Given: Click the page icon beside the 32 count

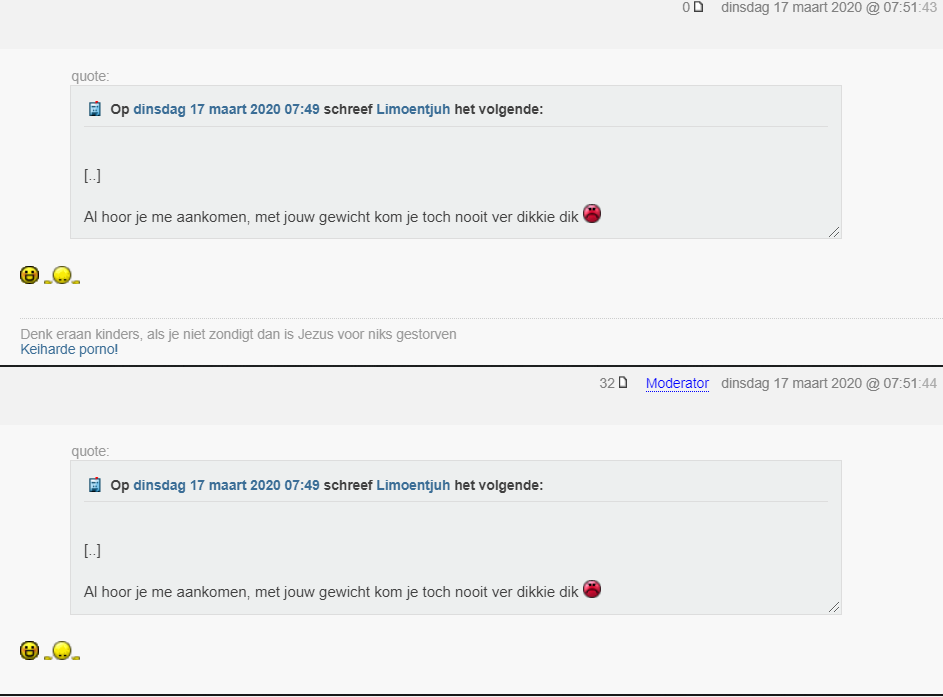Looking at the screenshot, I should pyautogui.click(x=623, y=382).
